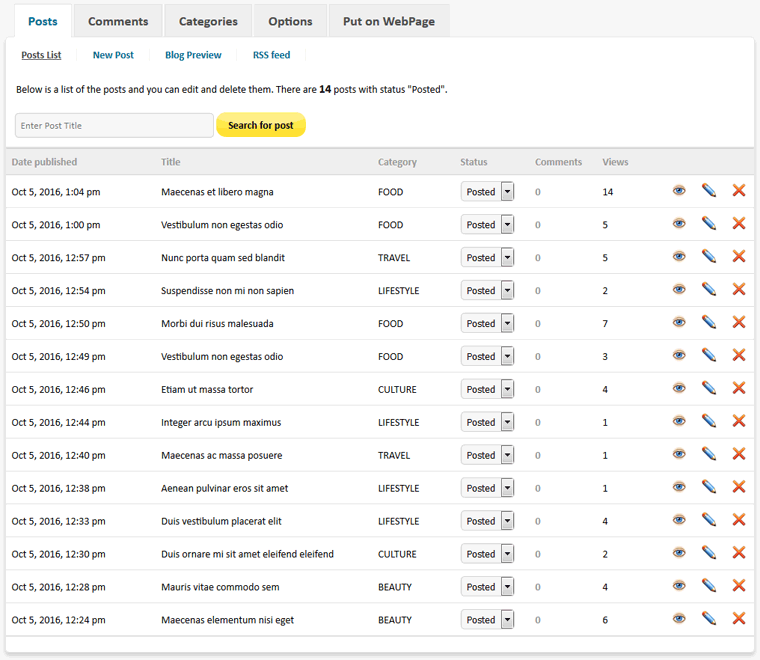
Task: Edit 'Integer arcu ipsum maximus' post
Action: [709, 421]
